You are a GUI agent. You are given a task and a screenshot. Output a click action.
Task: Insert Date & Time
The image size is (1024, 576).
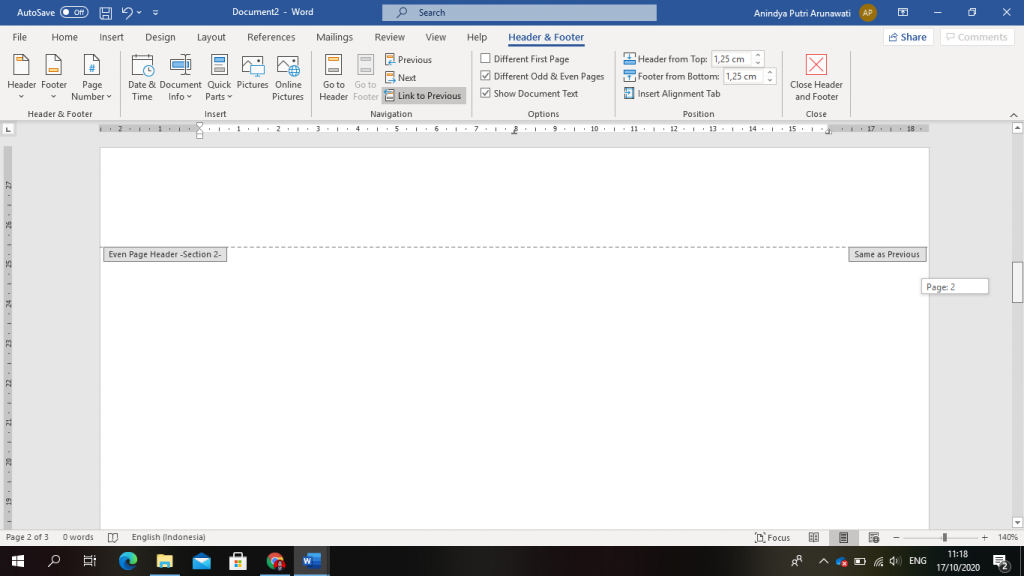click(x=142, y=78)
